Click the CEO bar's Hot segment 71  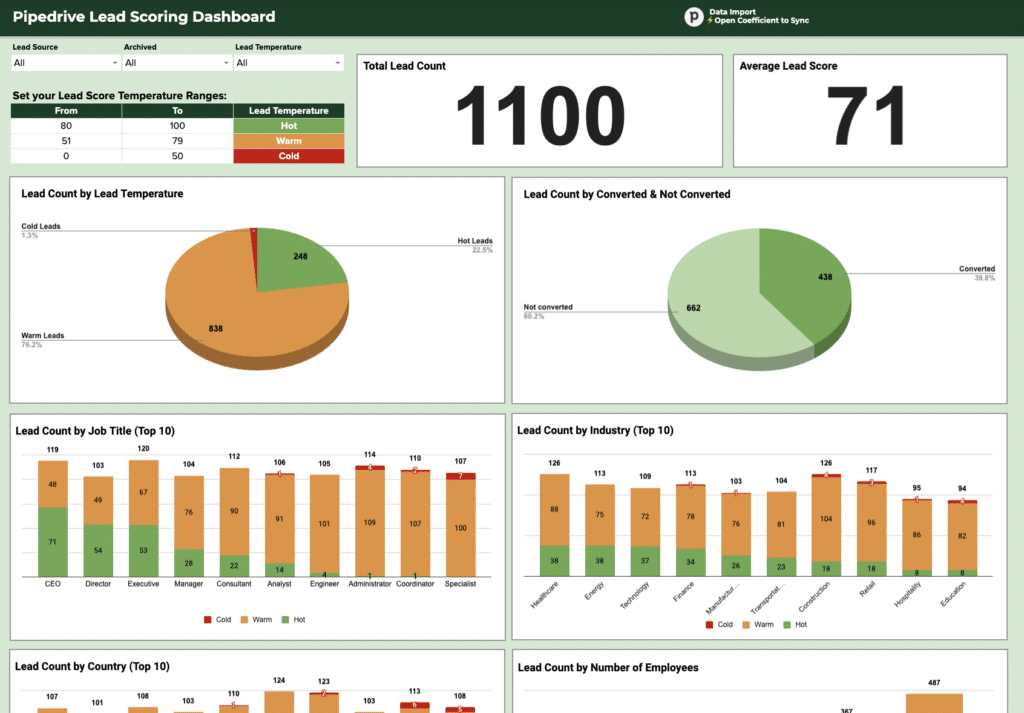click(x=53, y=542)
